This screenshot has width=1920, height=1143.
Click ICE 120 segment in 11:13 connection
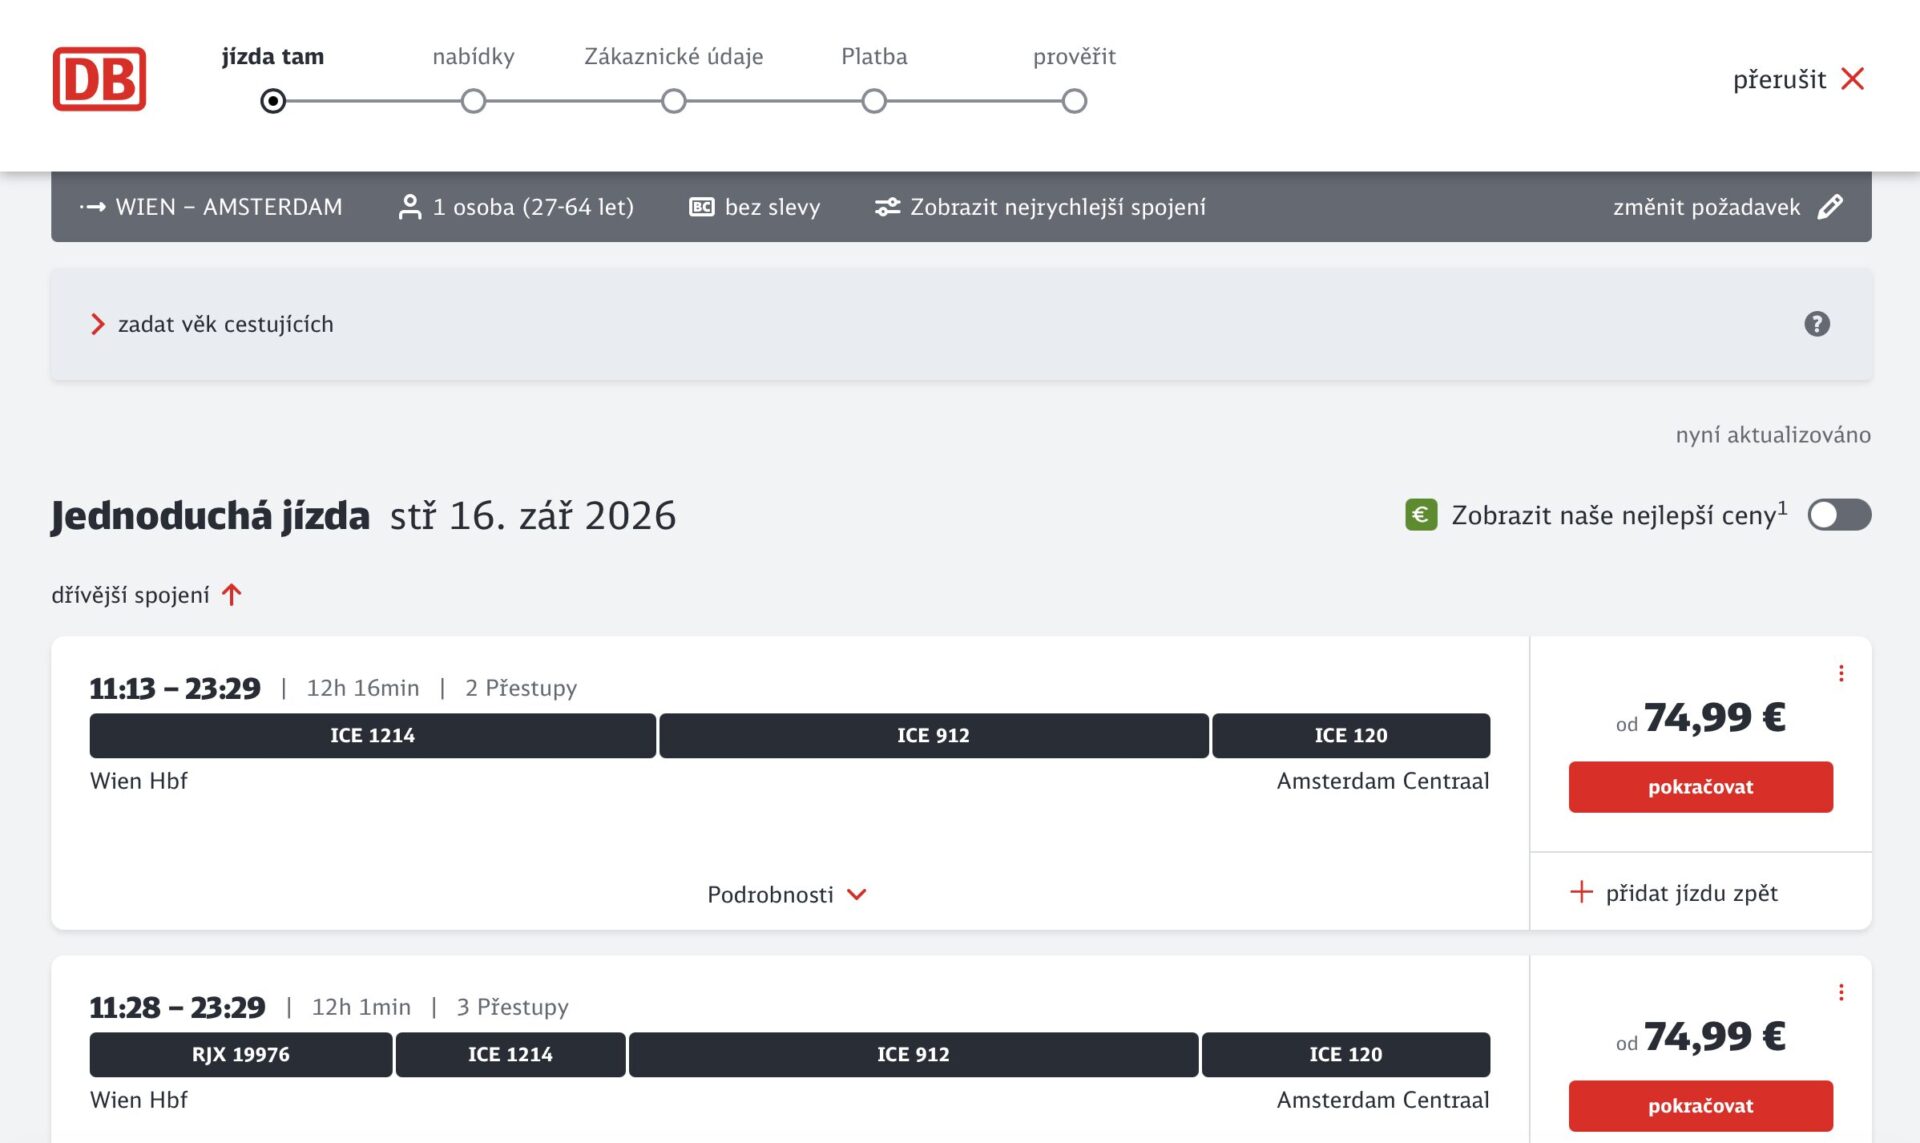point(1351,736)
